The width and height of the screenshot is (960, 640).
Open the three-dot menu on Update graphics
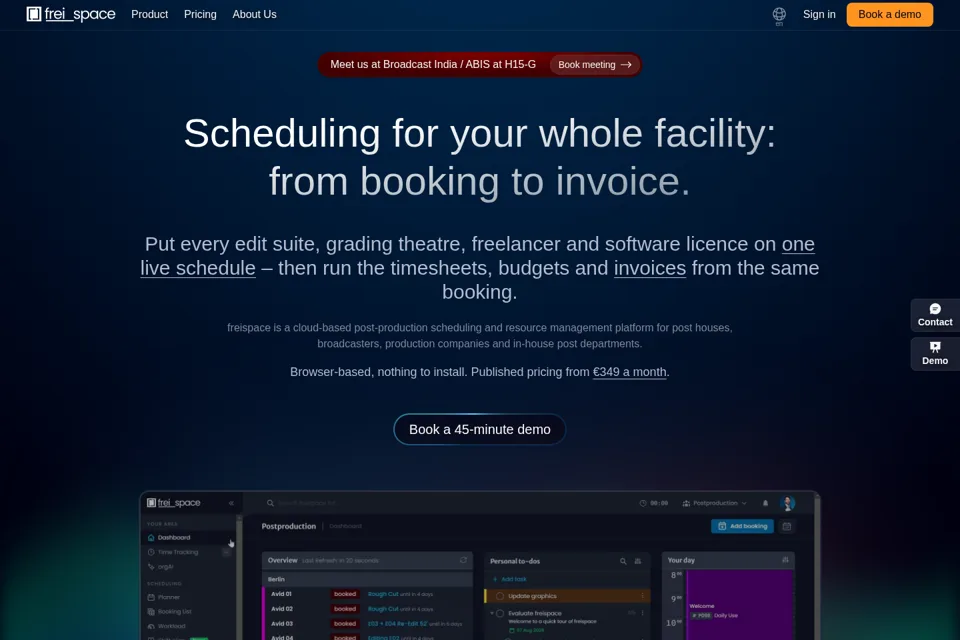click(x=642, y=596)
